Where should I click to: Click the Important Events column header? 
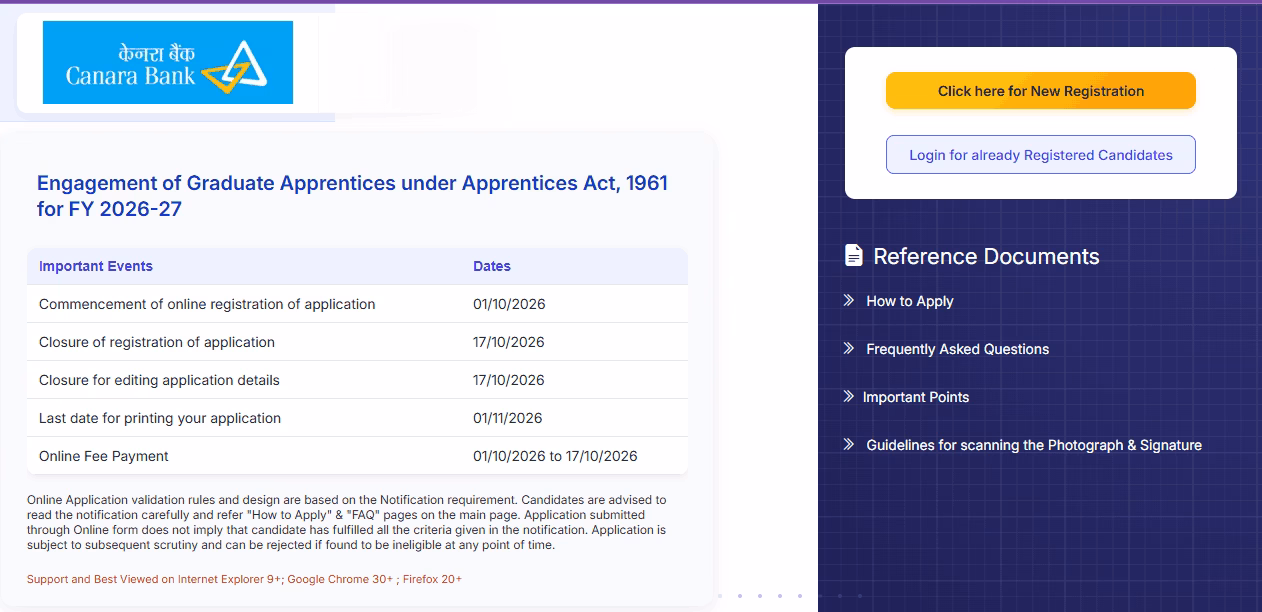[96, 266]
